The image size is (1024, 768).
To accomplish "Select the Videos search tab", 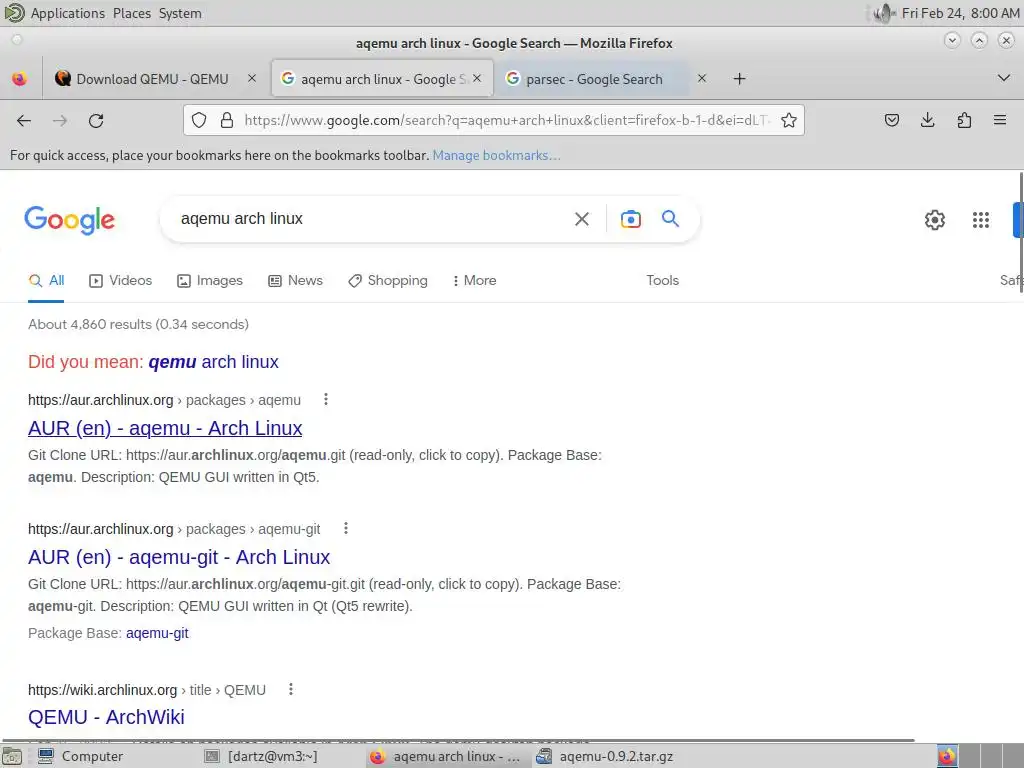I will [120, 280].
